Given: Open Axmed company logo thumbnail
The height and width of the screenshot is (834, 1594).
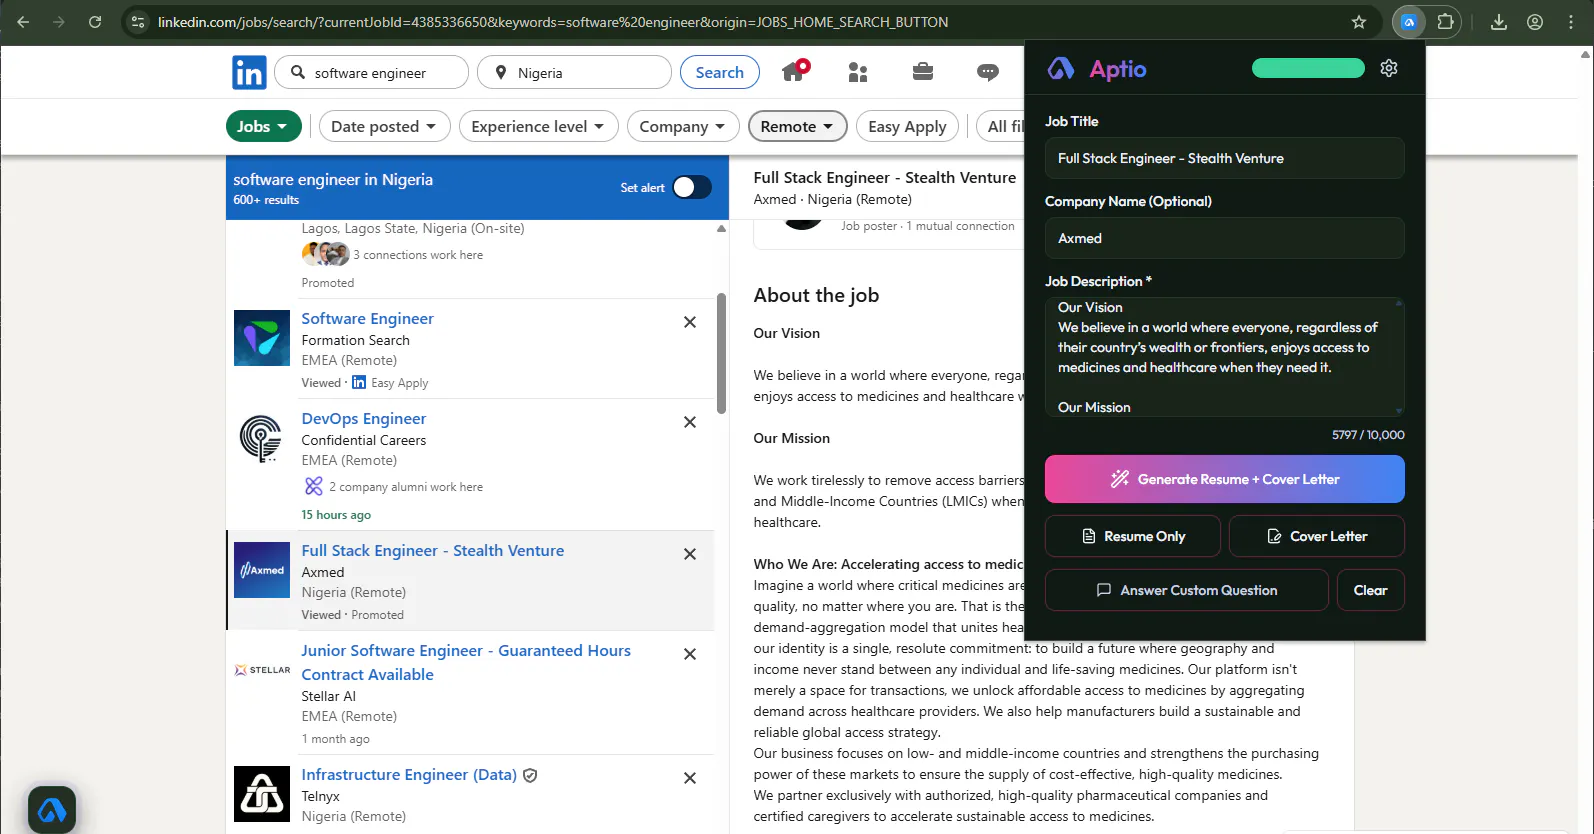Looking at the screenshot, I should pyautogui.click(x=262, y=570).
